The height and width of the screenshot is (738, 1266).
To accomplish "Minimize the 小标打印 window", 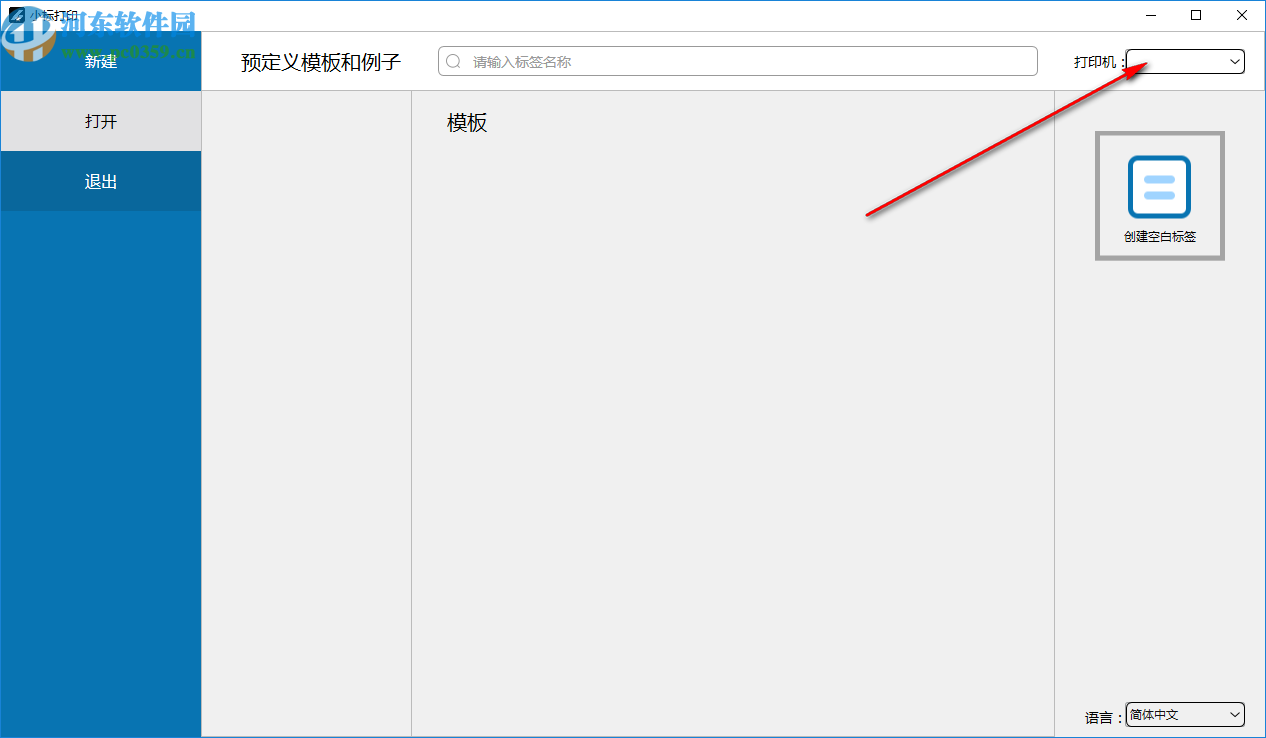I will pos(1151,15).
